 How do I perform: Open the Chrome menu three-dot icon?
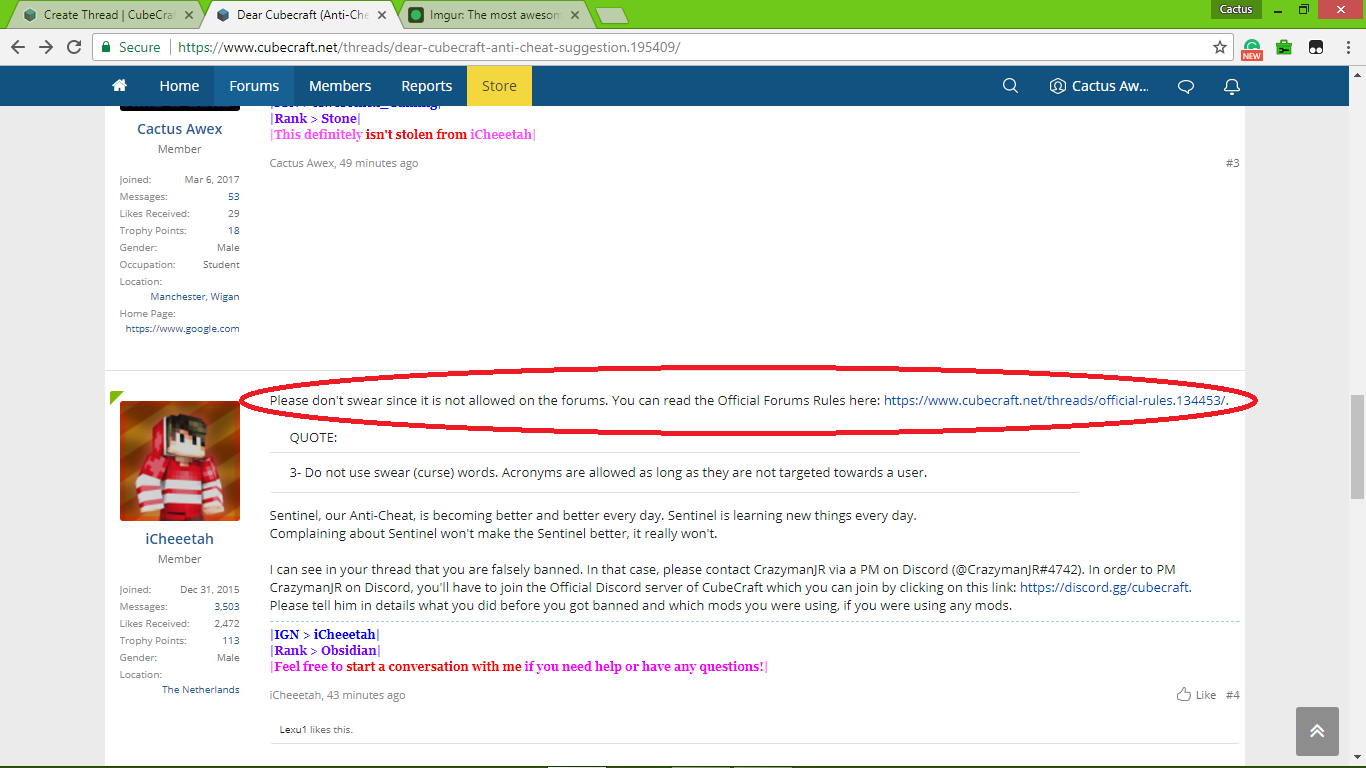pos(1347,47)
